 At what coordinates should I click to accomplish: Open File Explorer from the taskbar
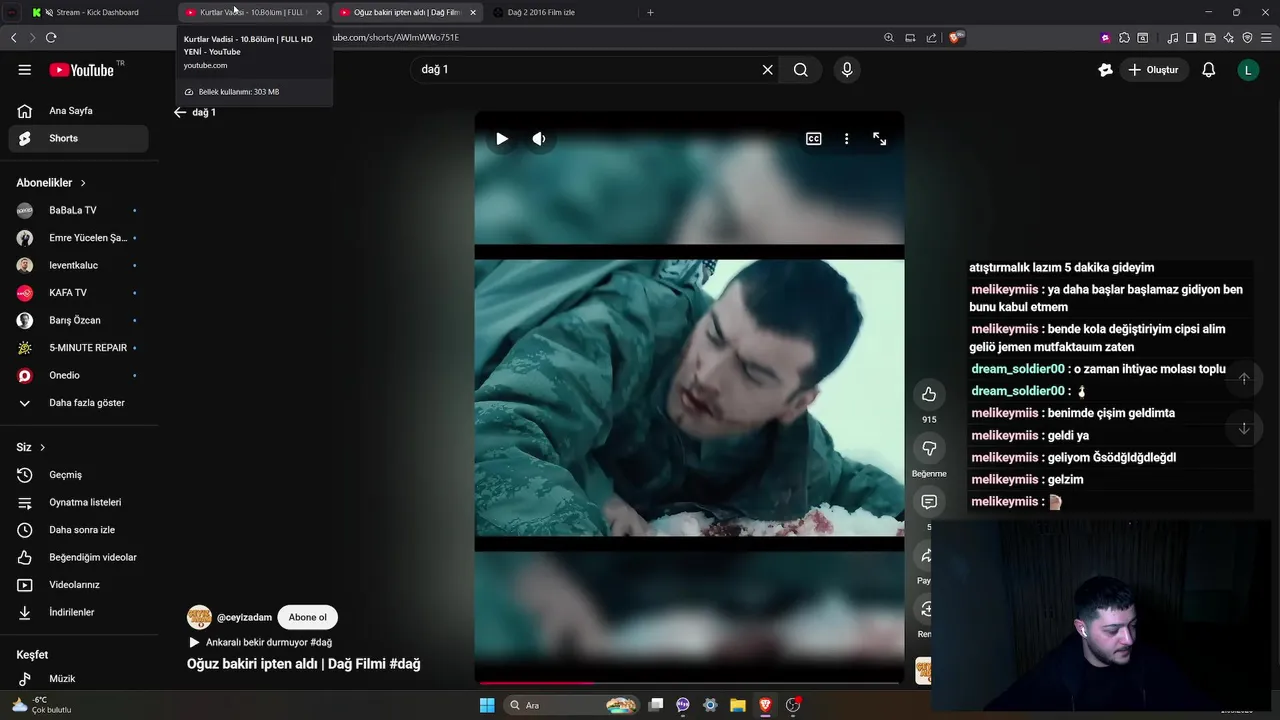[737, 705]
